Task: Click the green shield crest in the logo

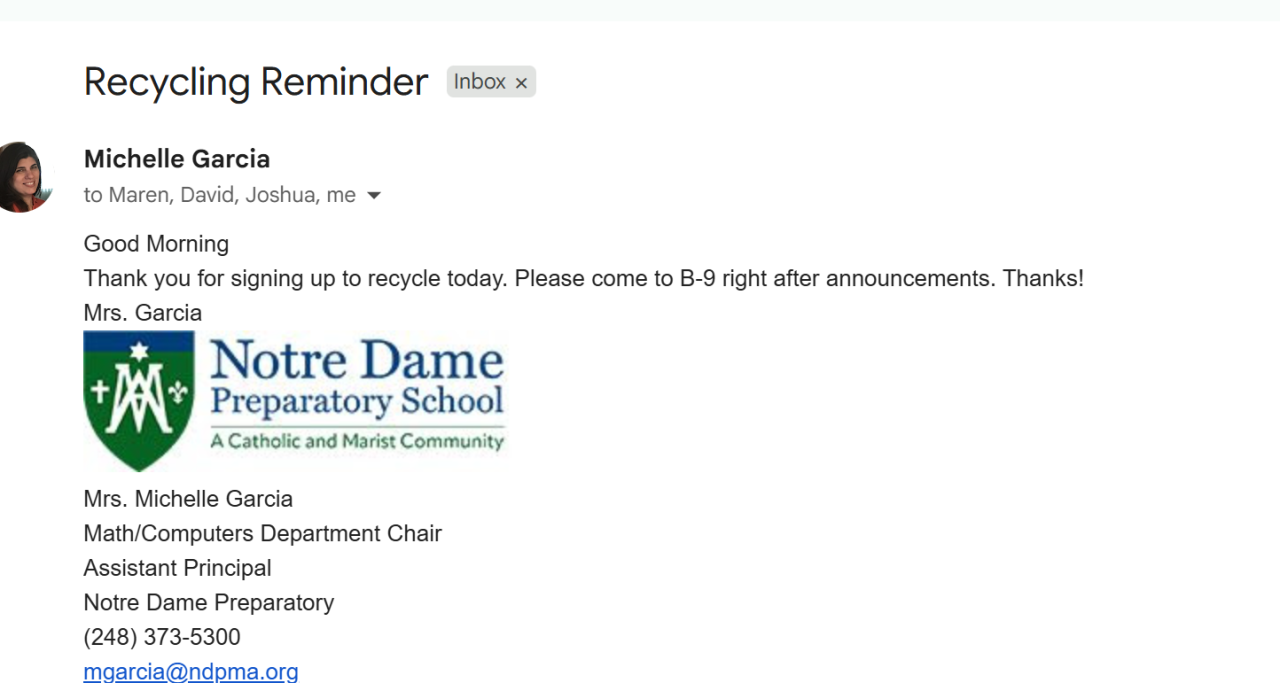Action: pyautogui.click(x=139, y=400)
